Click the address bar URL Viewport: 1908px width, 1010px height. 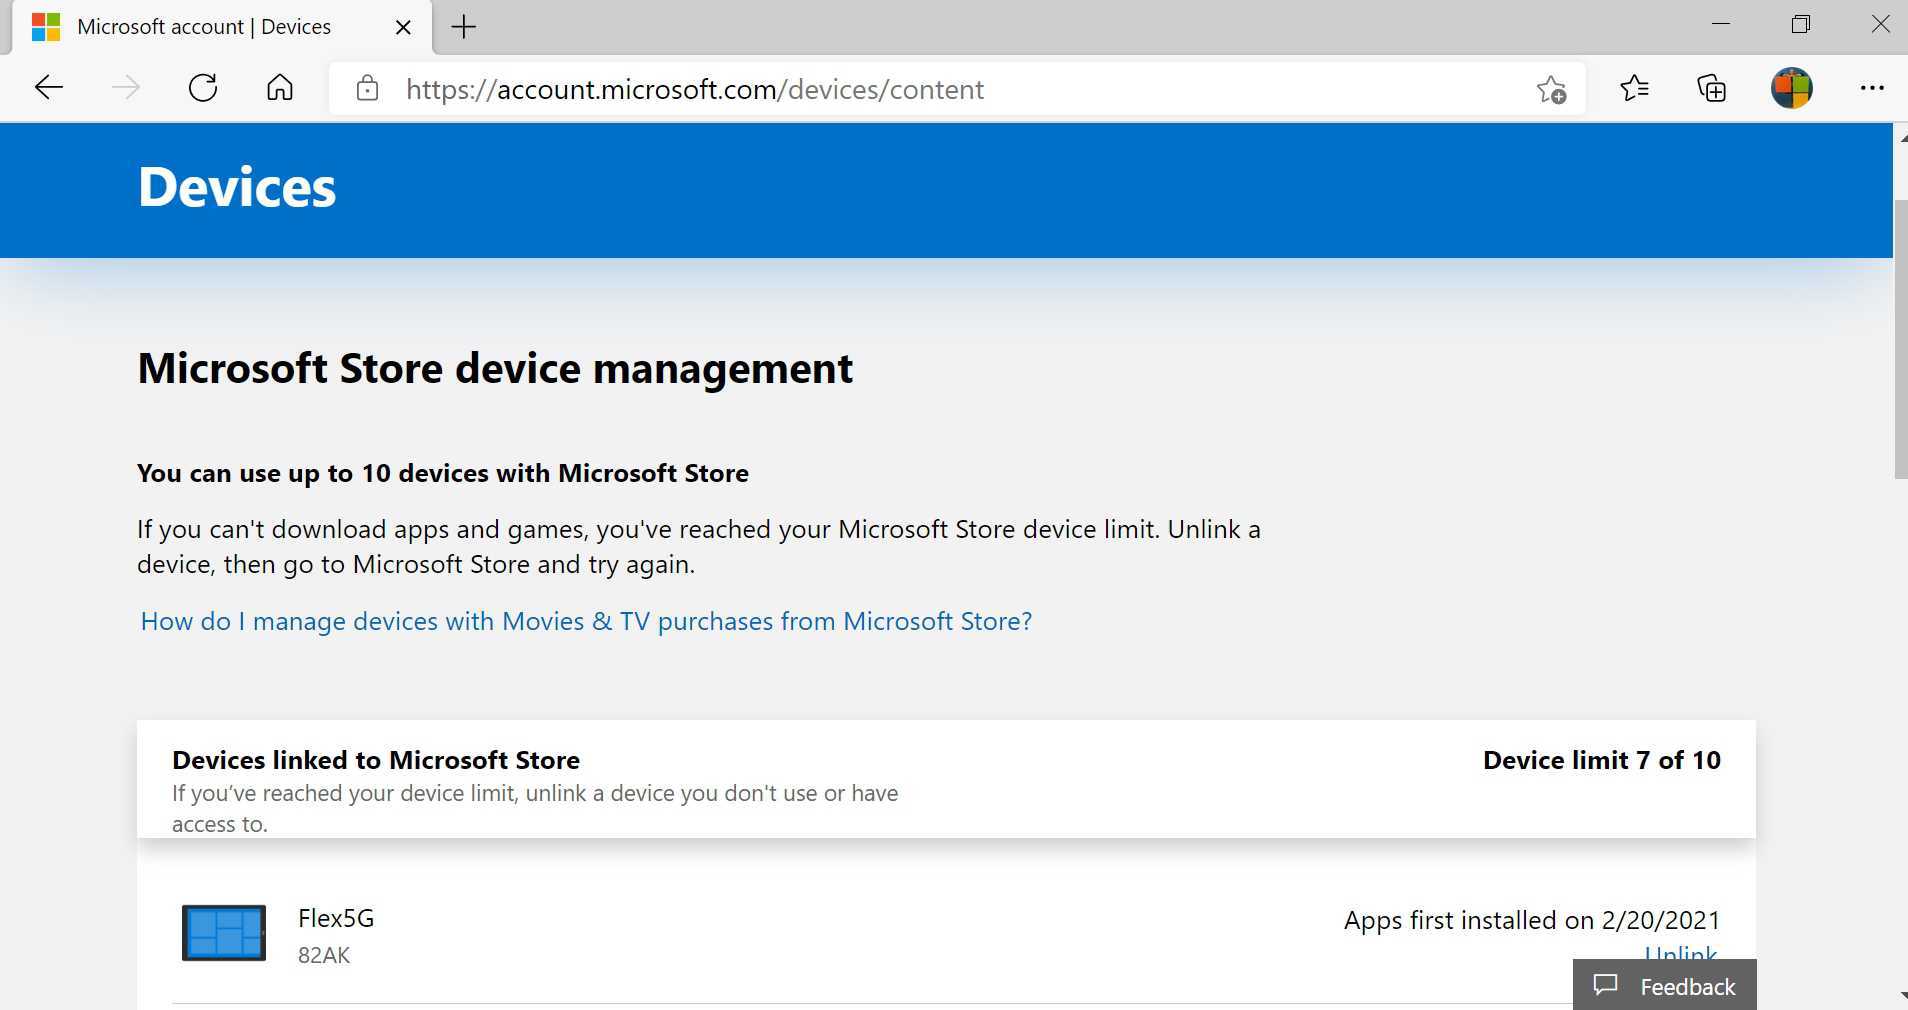[695, 89]
